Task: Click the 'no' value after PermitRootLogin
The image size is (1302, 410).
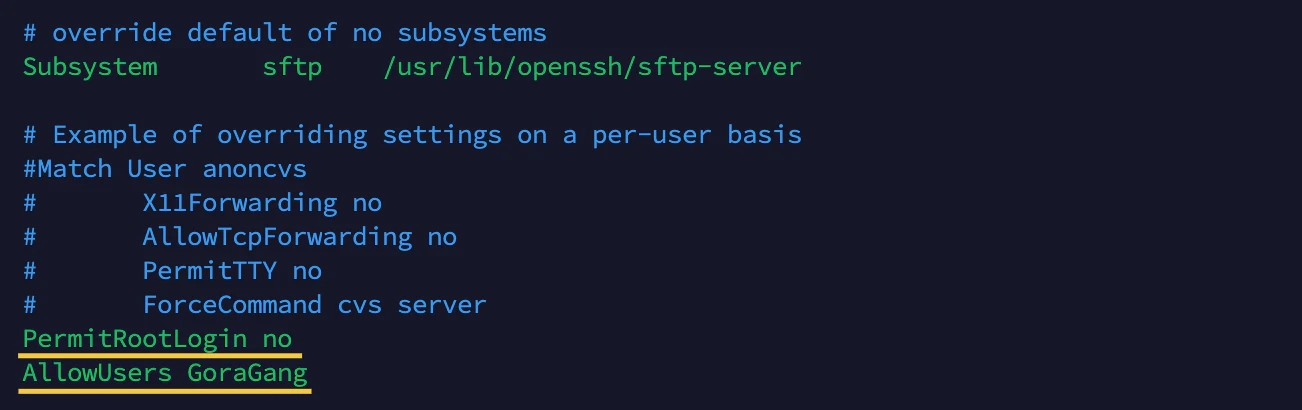Action: click(x=277, y=339)
